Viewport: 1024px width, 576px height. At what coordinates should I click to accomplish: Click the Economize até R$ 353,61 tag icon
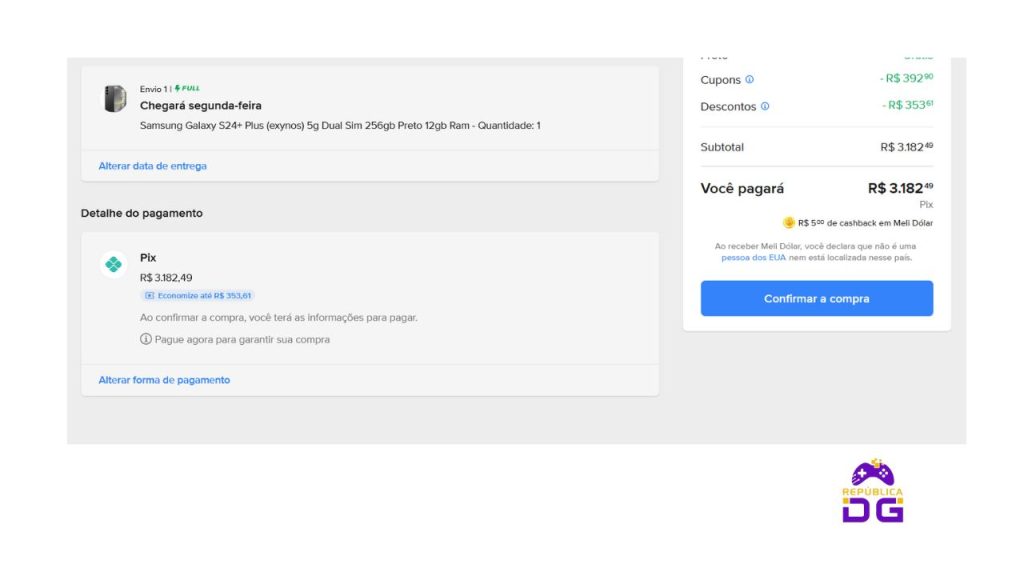[x=150, y=296]
